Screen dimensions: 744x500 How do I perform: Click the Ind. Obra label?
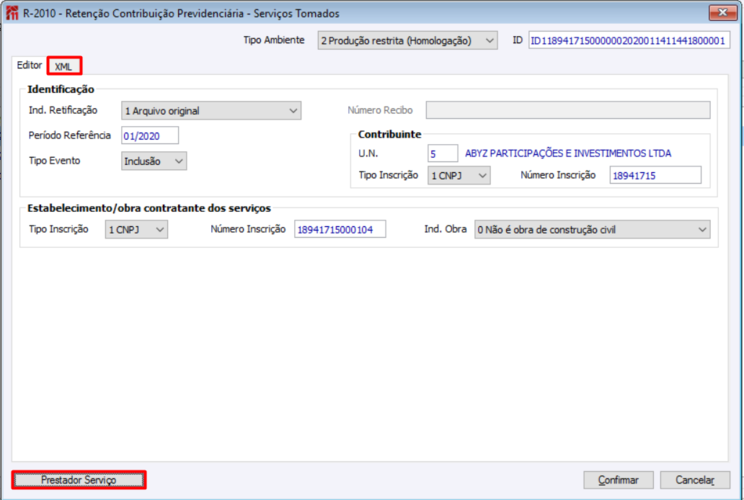coord(446,229)
